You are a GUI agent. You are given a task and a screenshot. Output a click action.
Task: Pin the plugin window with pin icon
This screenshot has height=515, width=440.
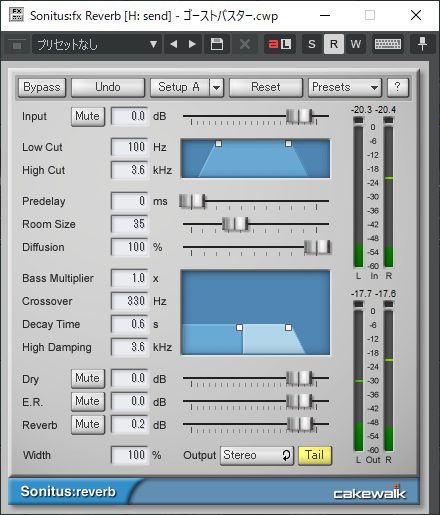[x=422, y=44]
